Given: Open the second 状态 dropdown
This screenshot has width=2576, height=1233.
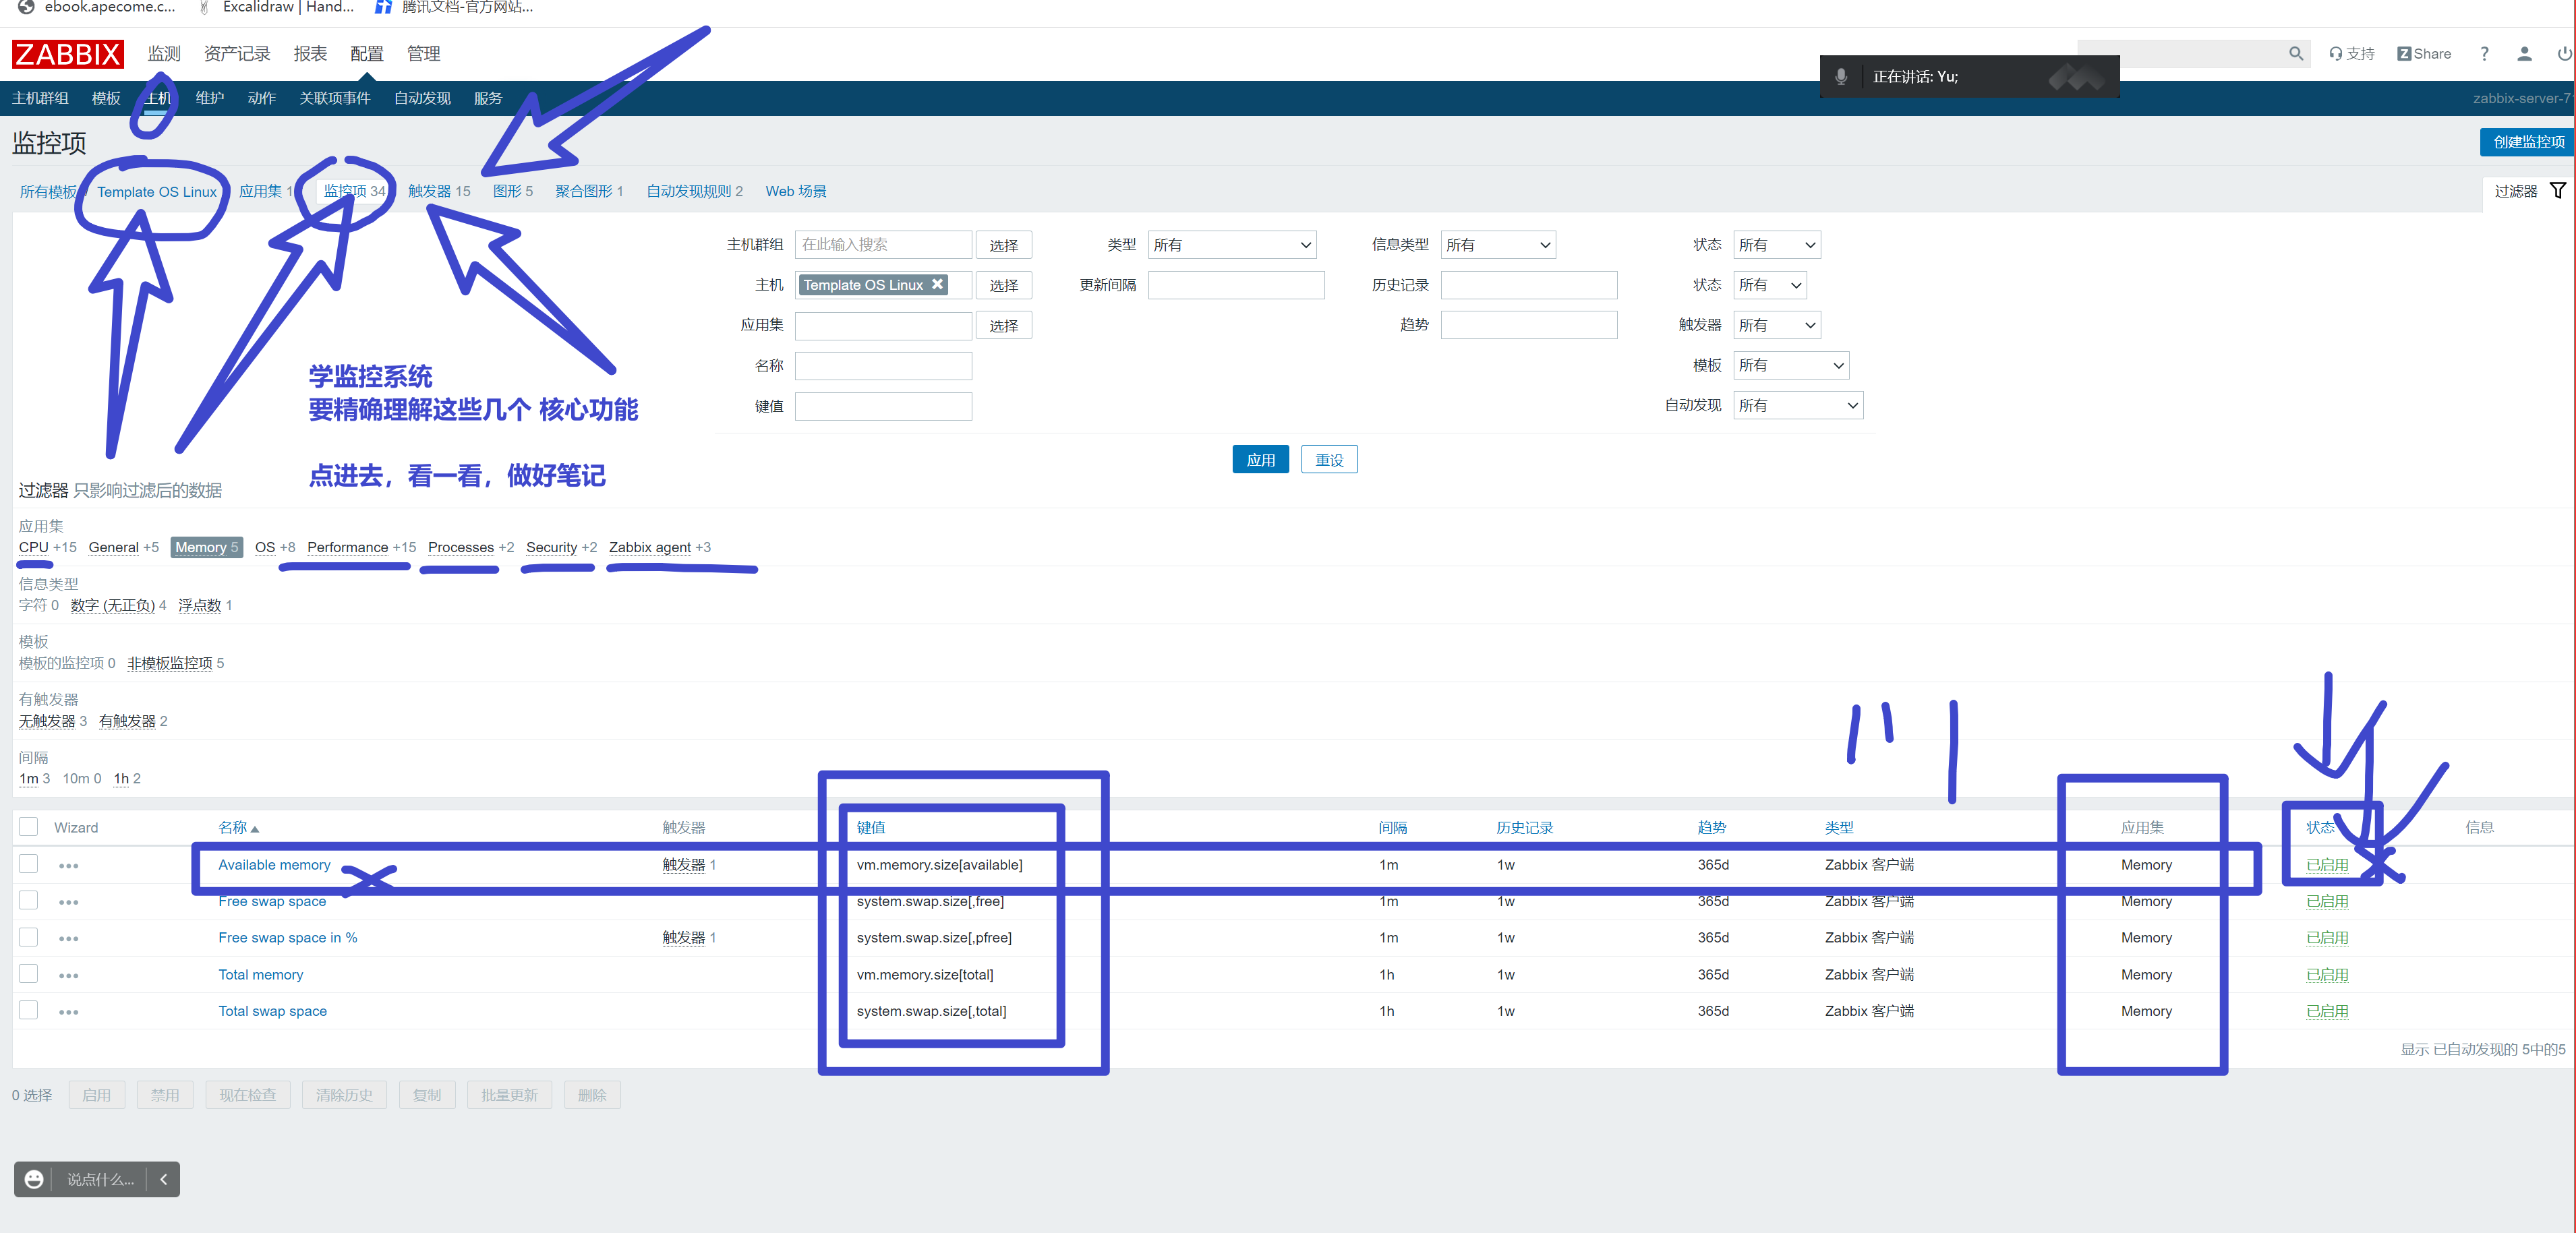Looking at the screenshot, I should pyautogui.click(x=1770, y=285).
